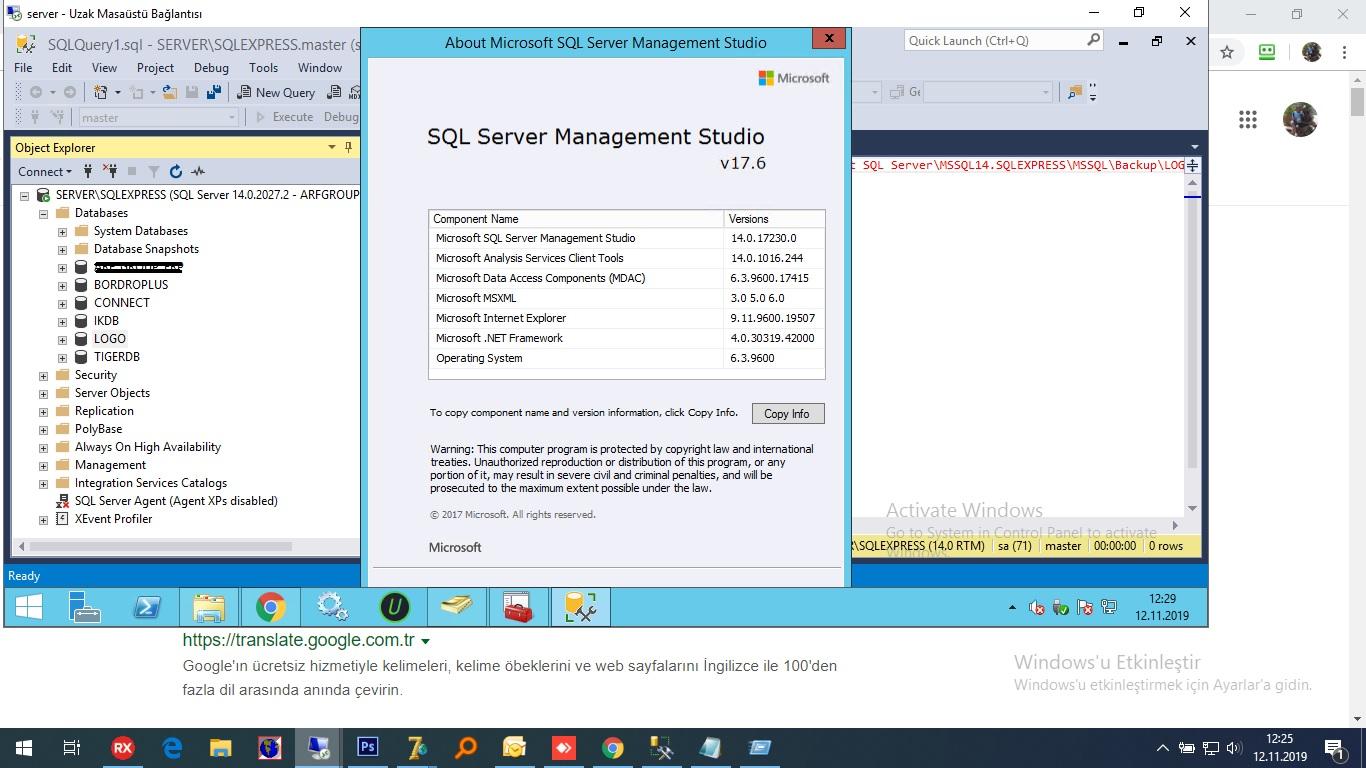
Task: Click the Versions column header
Action: (x=774, y=218)
